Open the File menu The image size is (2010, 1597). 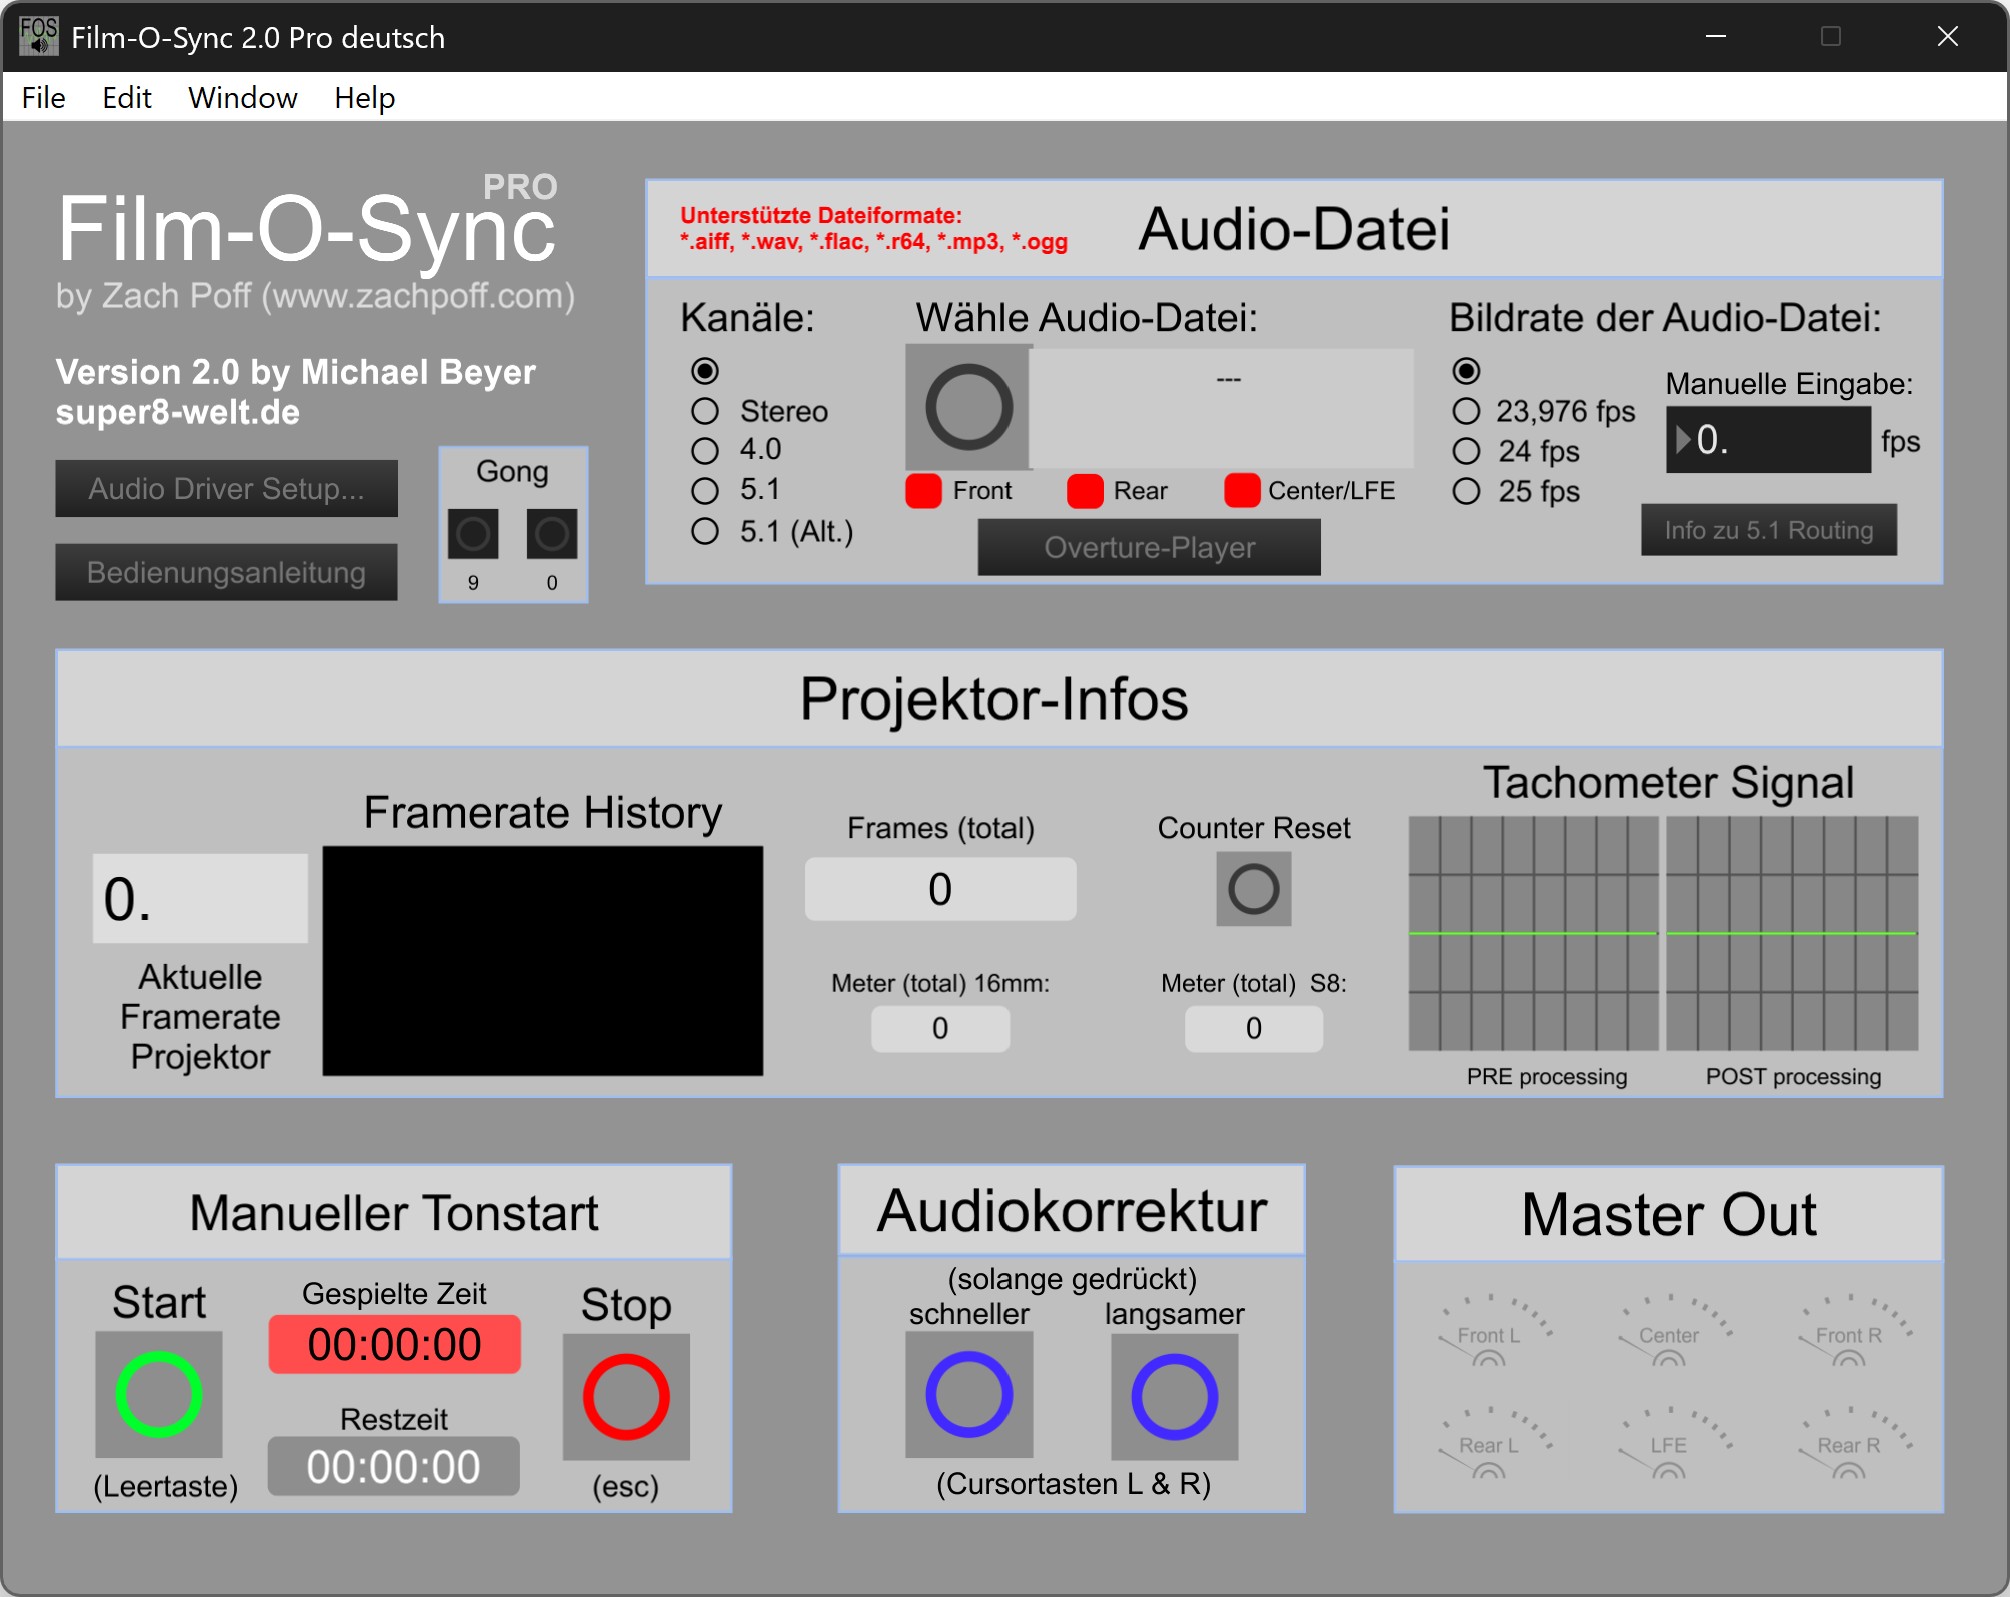pos(44,98)
